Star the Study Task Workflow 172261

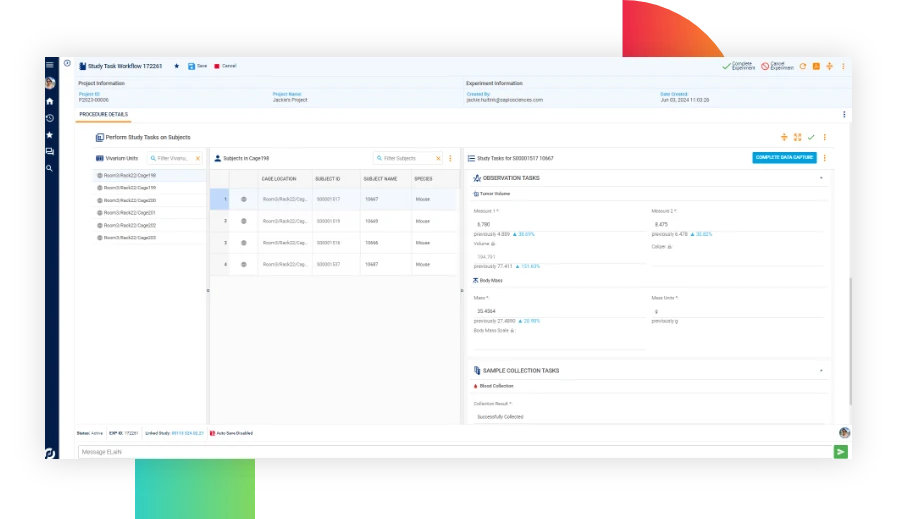(x=177, y=66)
